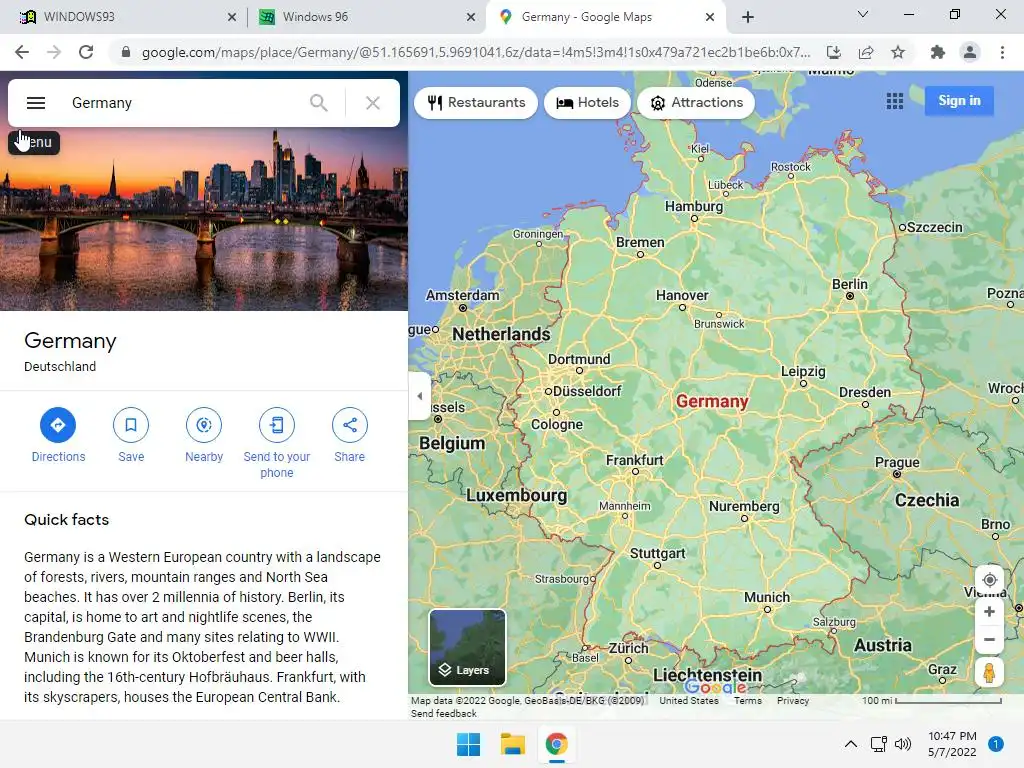Open the Windows Start menu
The image size is (1024, 768).
click(468, 744)
